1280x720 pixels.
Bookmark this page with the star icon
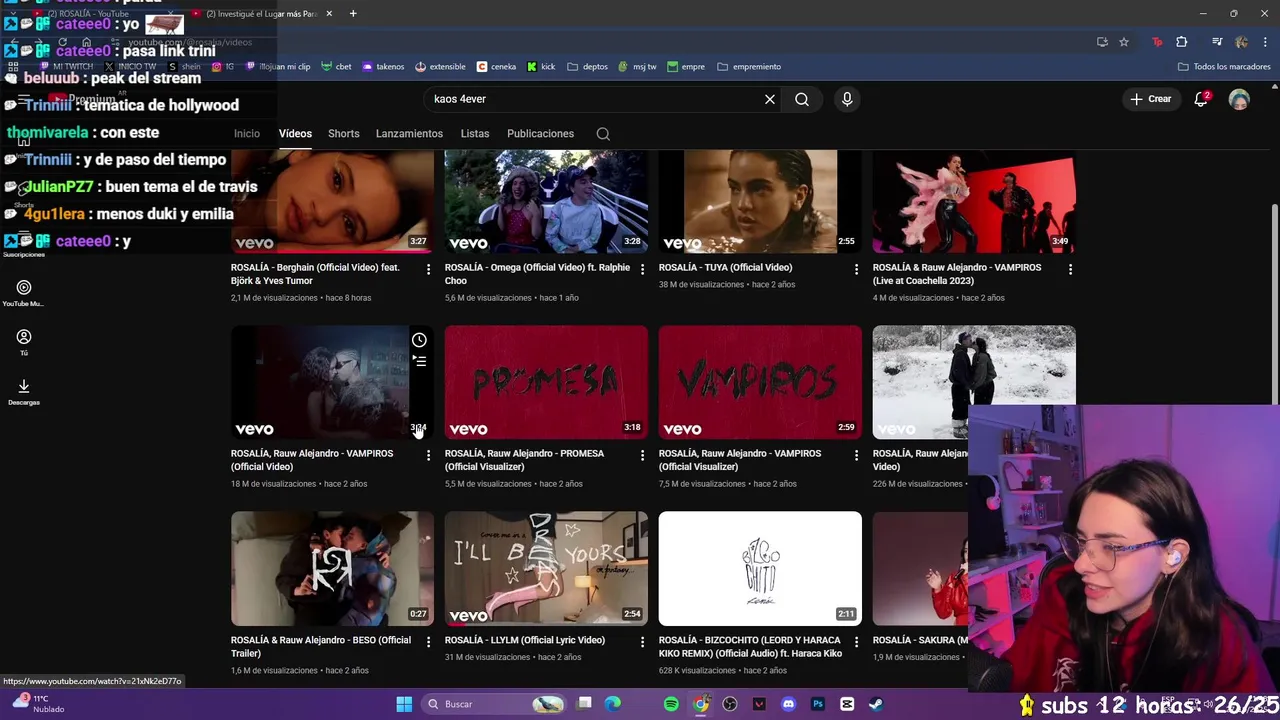click(x=1124, y=42)
